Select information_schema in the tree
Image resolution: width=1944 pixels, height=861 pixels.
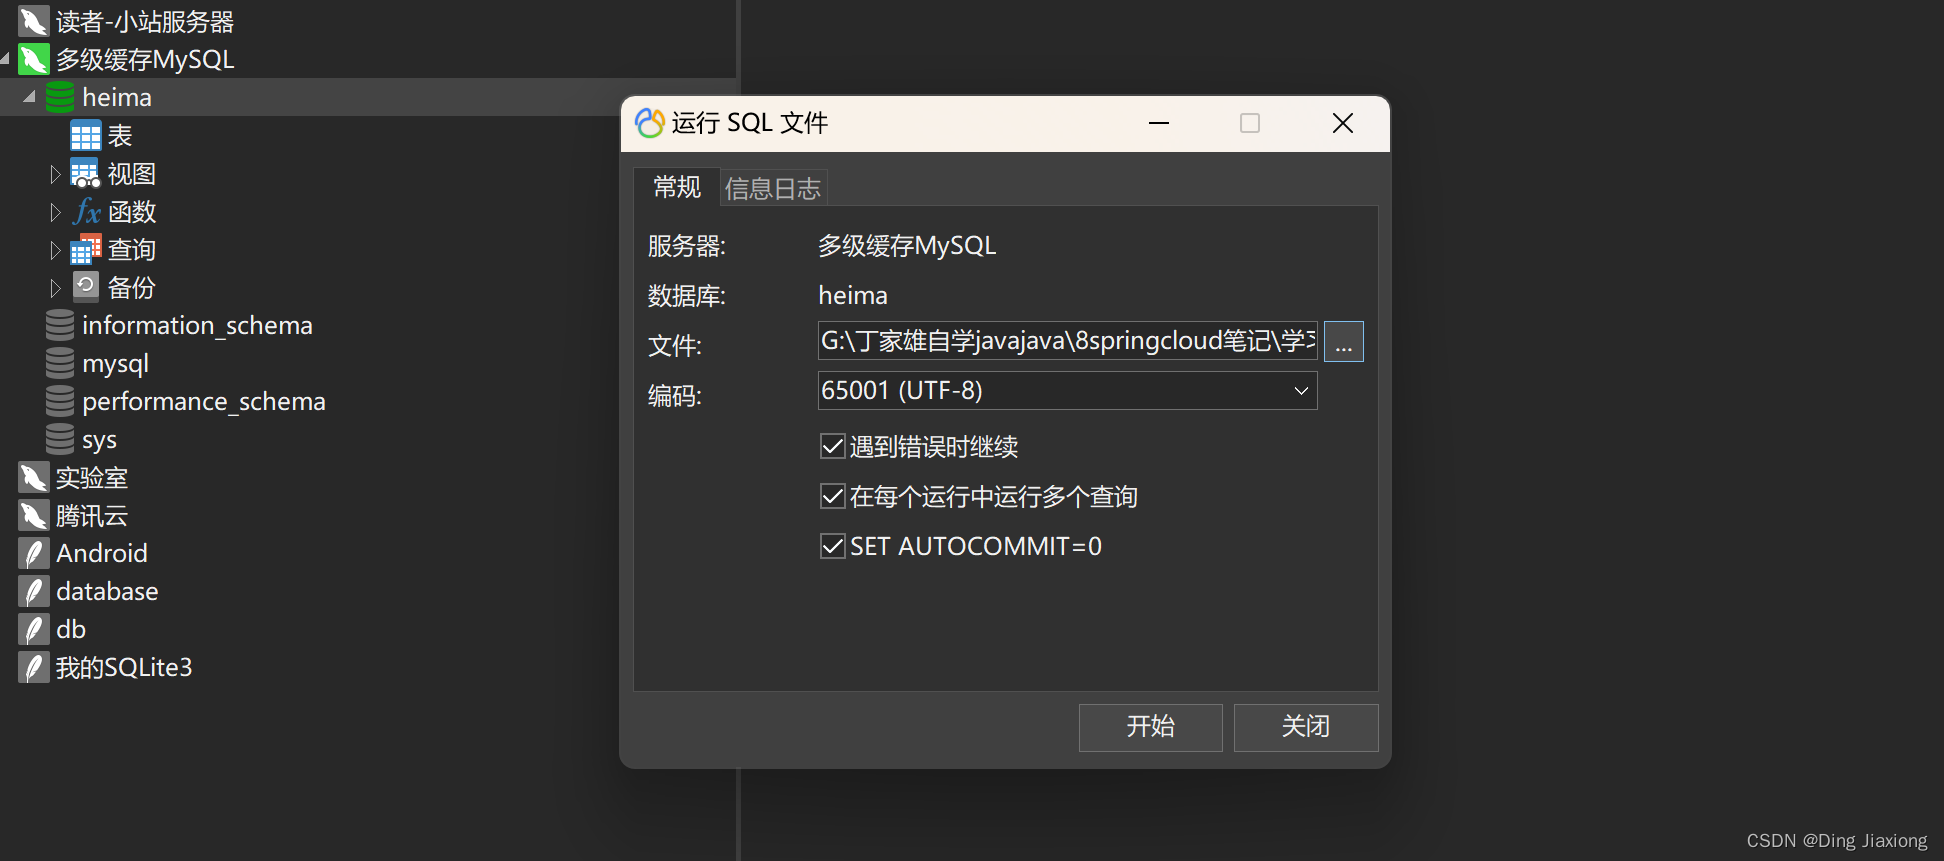197,325
